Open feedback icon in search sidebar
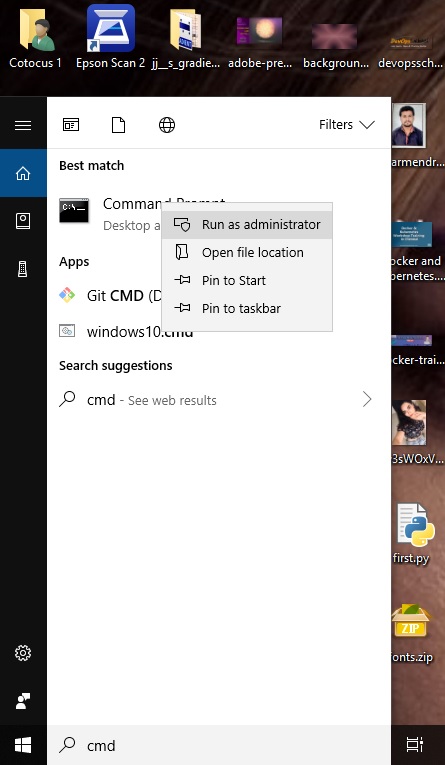445x765 pixels. (x=23, y=701)
